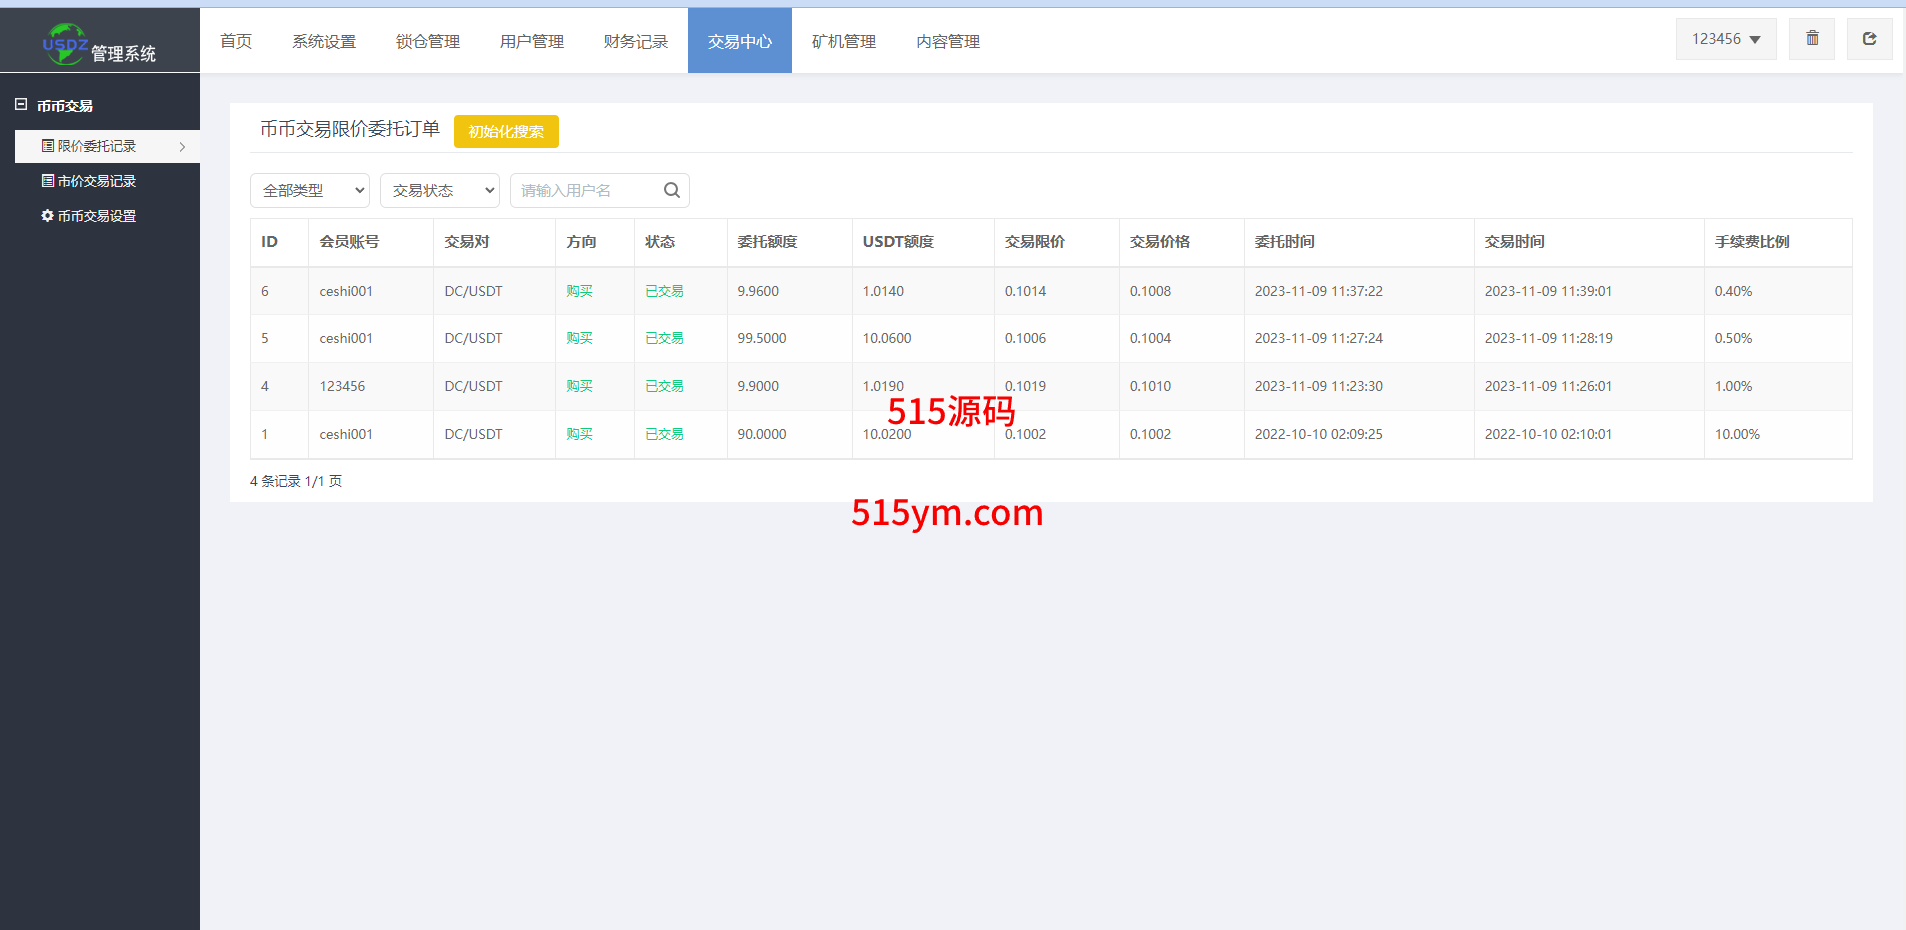The image size is (1906, 930).
Task: Go to 矿机管理 tab
Action: pos(843,41)
